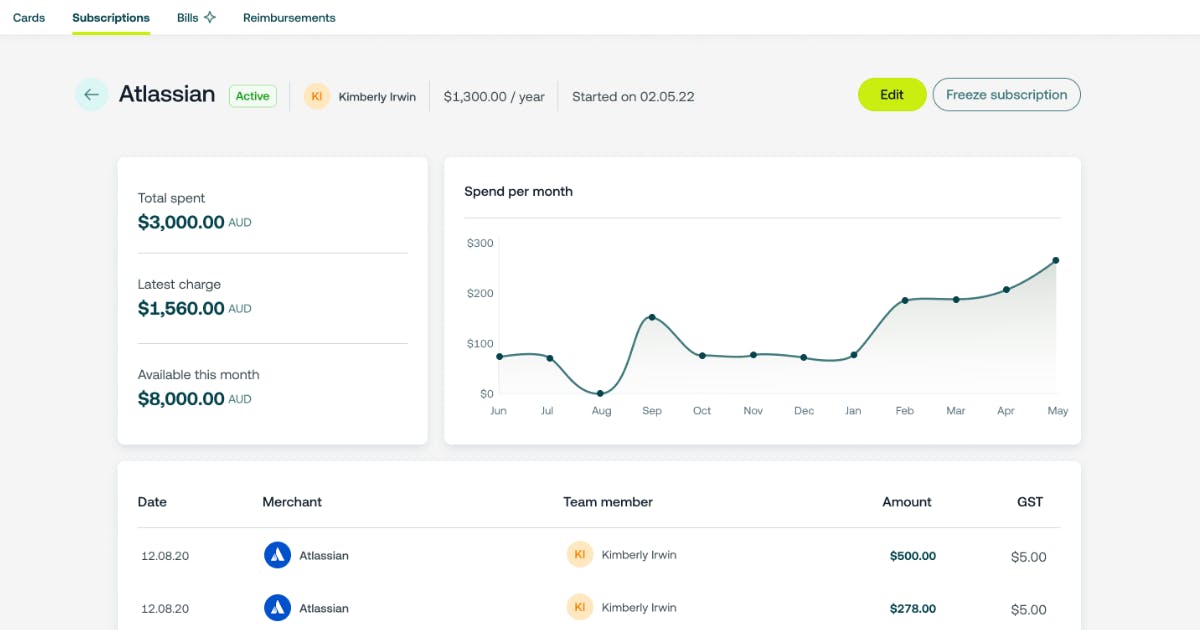
Task: Click the Edit button
Action: (891, 94)
